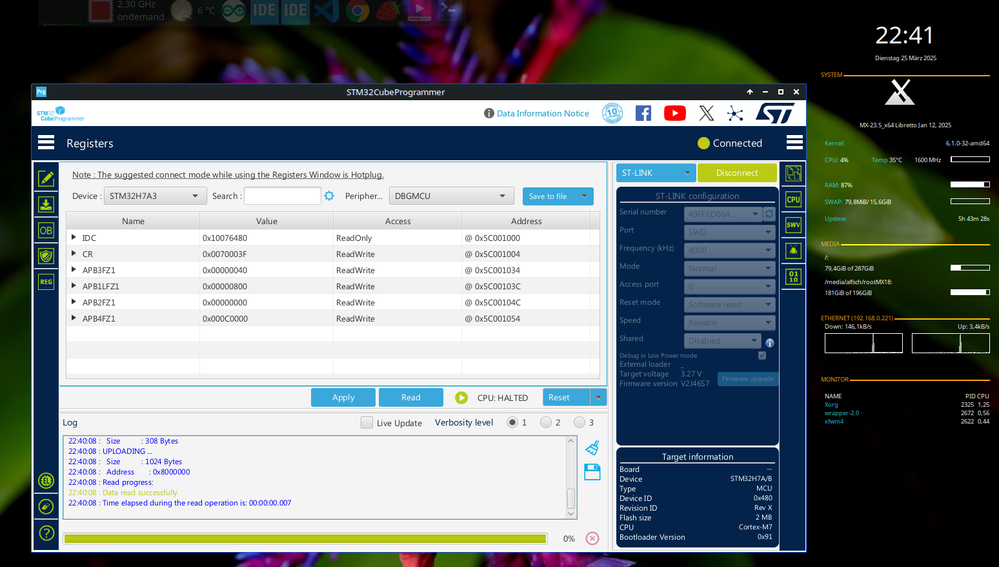999x567 pixels.
Task: Enable the Live Update checkbox
Action: pos(366,422)
